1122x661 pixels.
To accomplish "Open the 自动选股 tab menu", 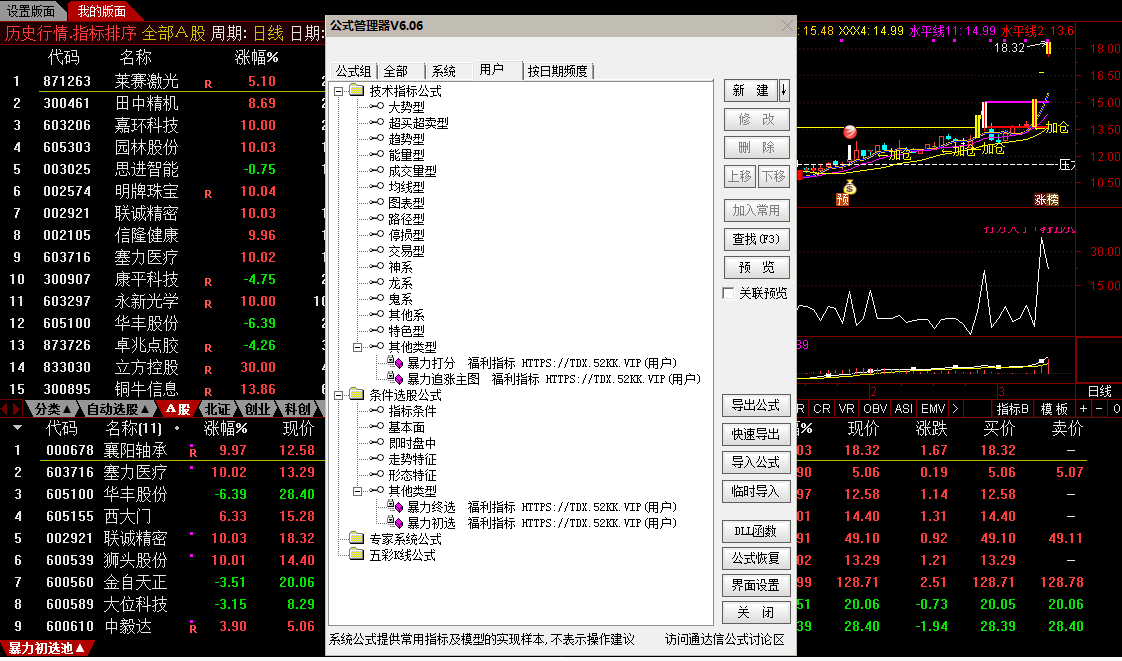I will click(x=117, y=409).
